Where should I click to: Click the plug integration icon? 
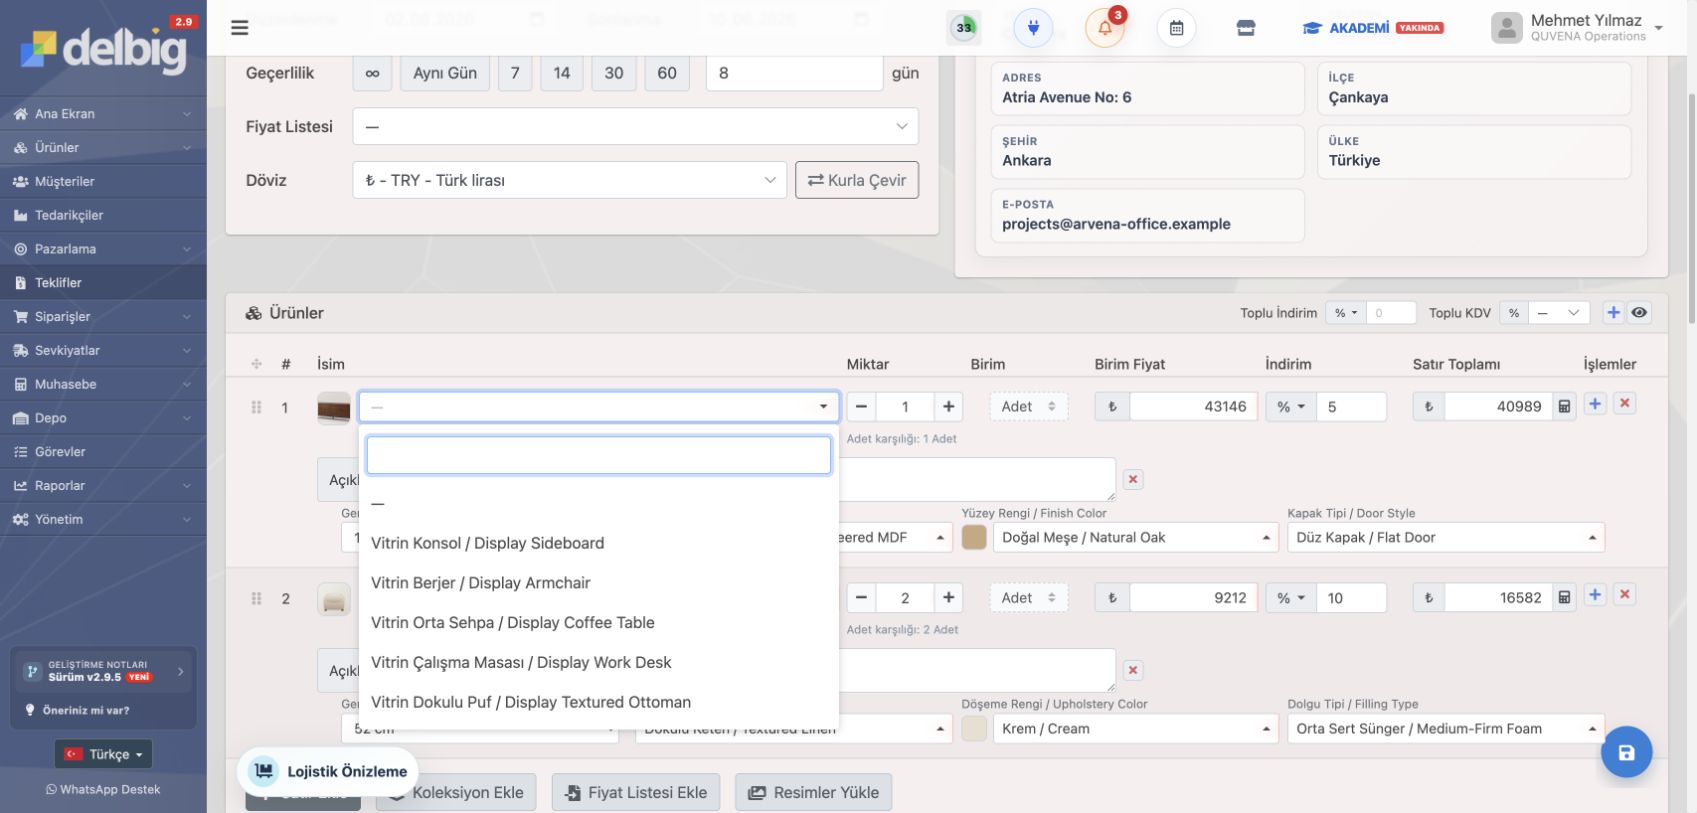click(x=1033, y=28)
